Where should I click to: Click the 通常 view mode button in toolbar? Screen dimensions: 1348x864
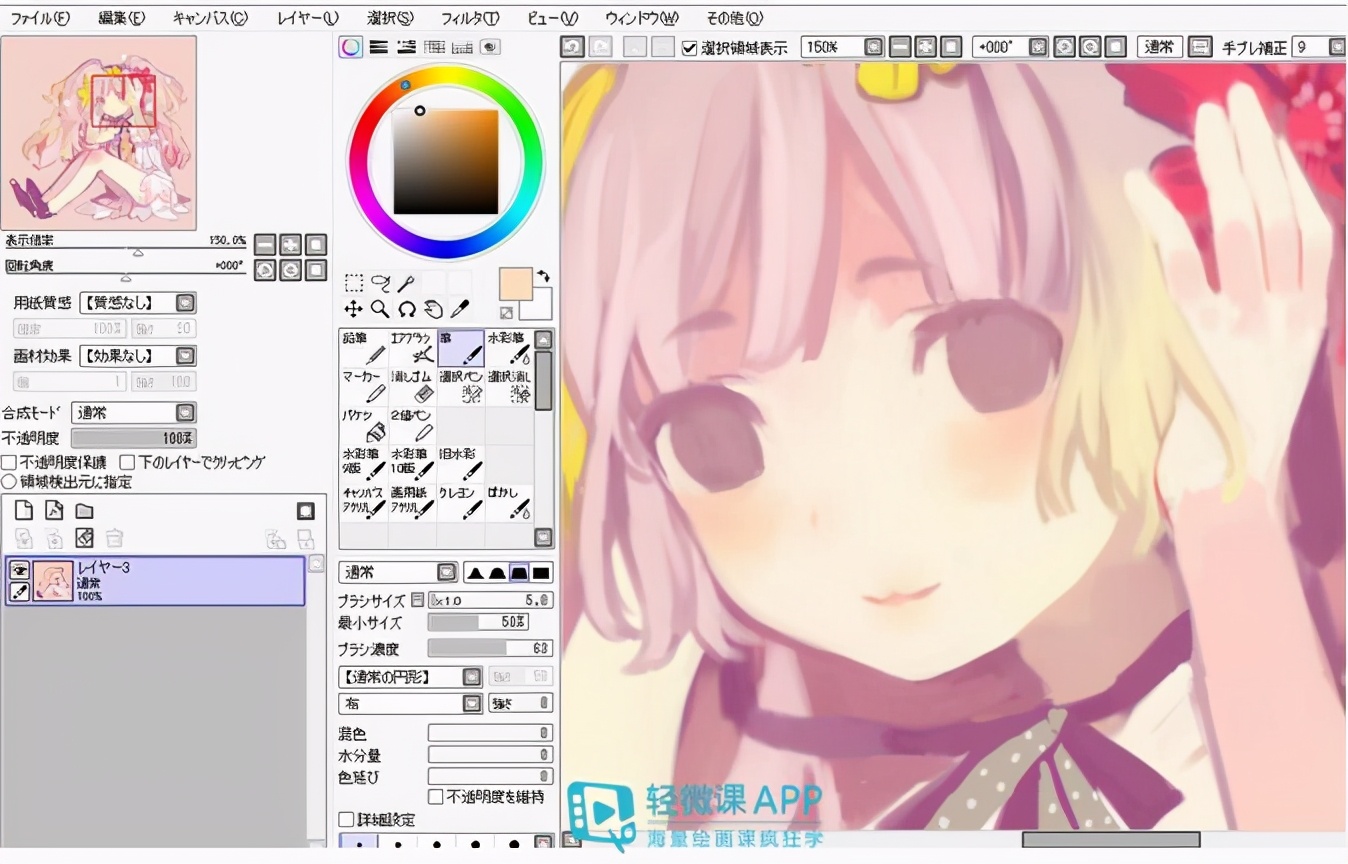point(1160,47)
